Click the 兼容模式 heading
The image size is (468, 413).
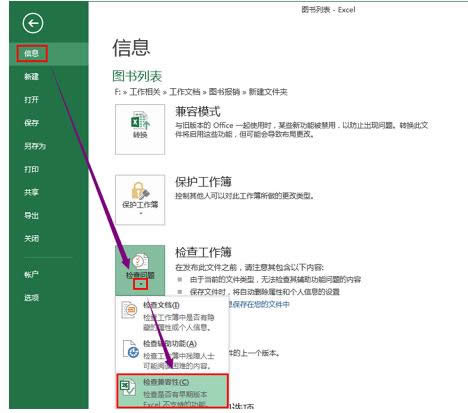pyautogui.click(x=198, y=112)
